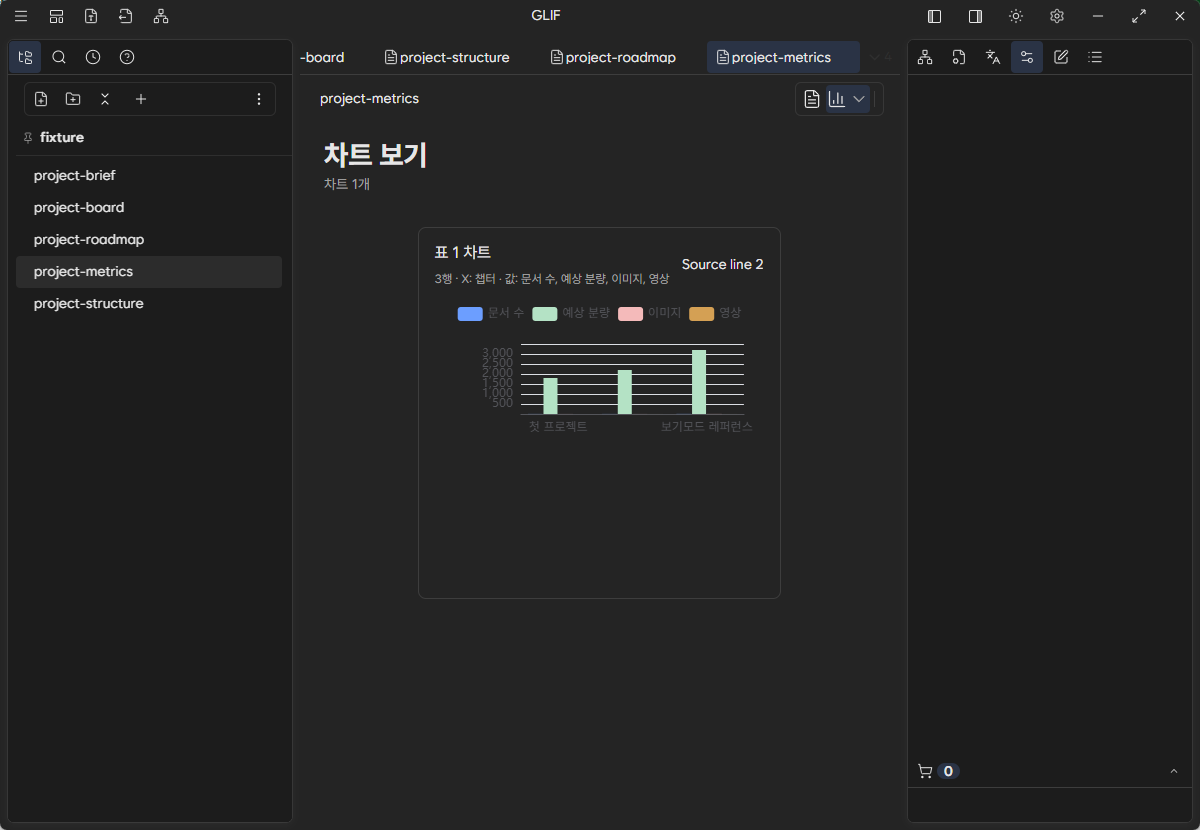Screen dimensions: 1200x830
Task: Click the file with left arrow icon
Action: (x=126, y=16)
